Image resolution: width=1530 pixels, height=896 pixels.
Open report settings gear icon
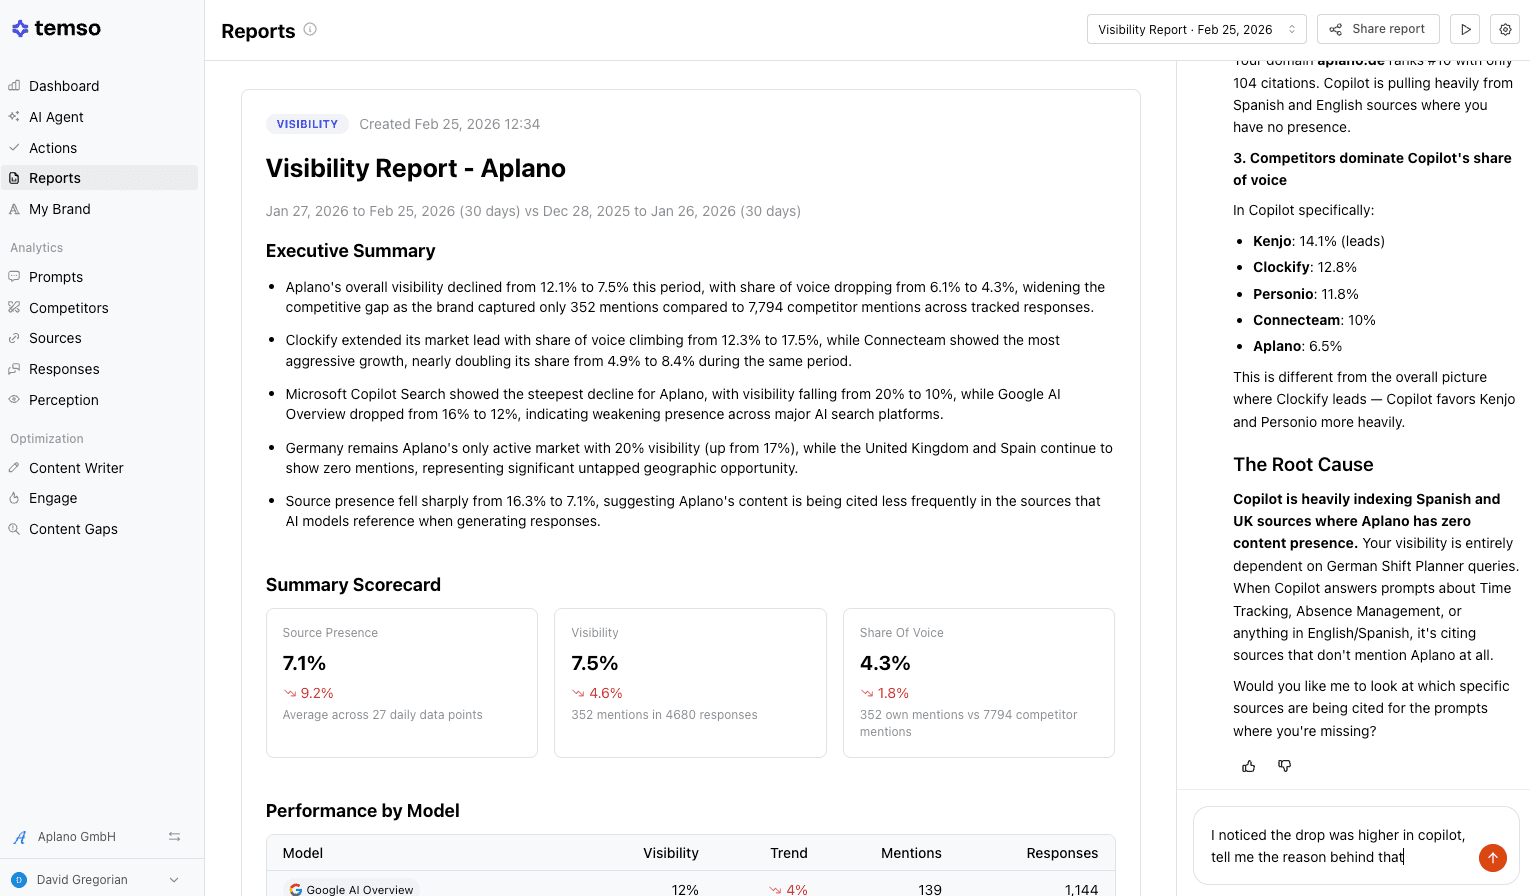click(x=1504, y=29)
